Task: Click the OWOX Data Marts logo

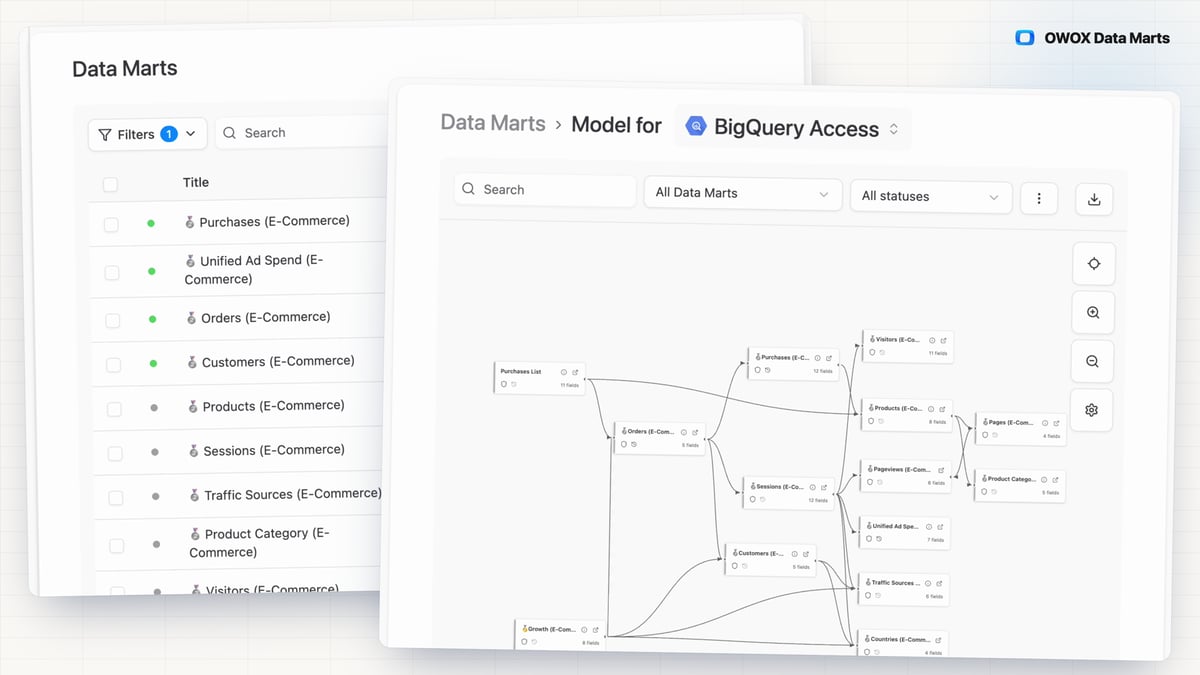Action: click(1092, 38)
